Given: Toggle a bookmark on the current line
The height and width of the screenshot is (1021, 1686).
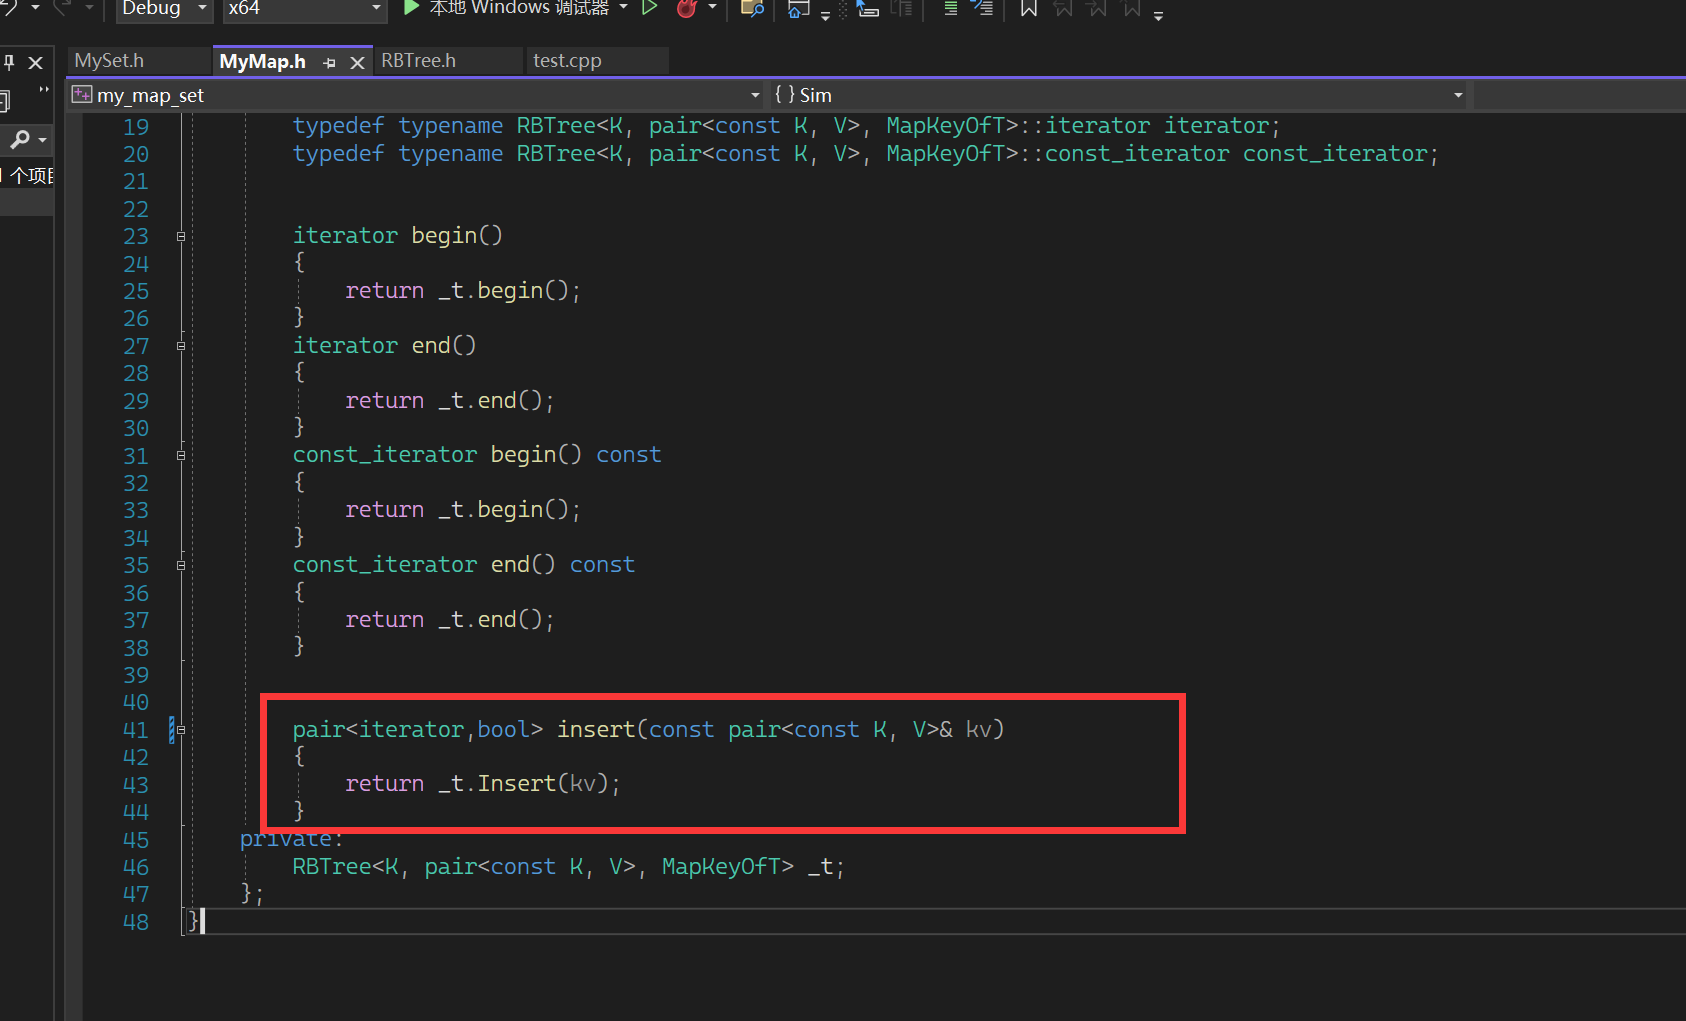Looking at the screenshot, I should [1028, 9].
